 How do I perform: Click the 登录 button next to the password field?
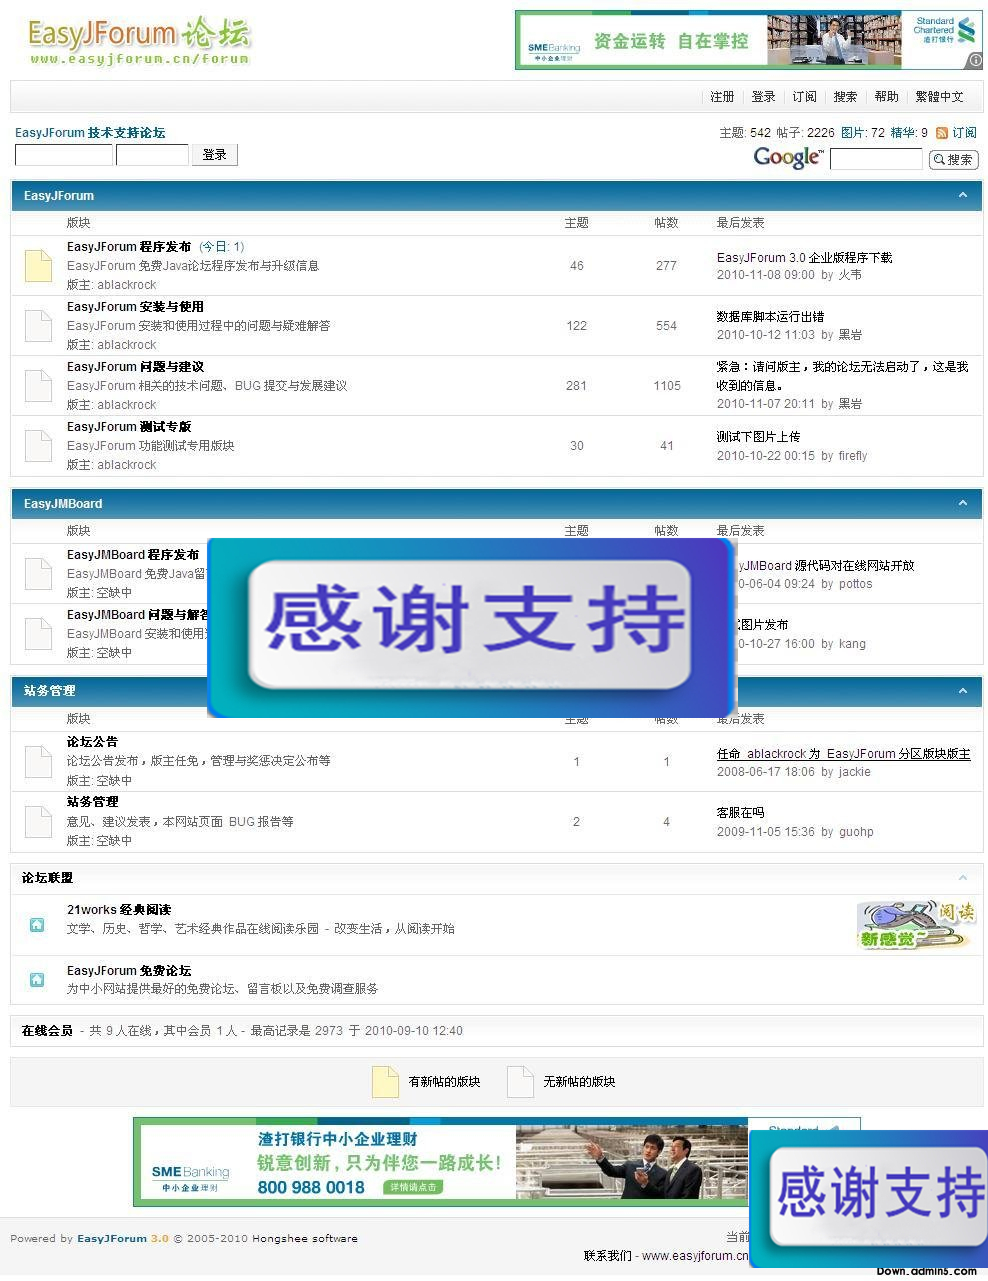click(215, 155)
